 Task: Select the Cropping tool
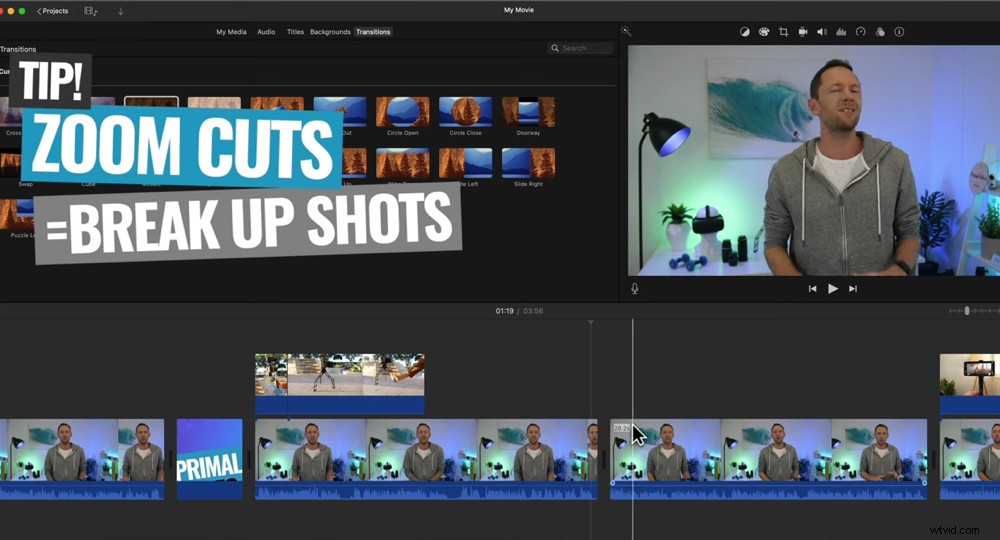783,32
